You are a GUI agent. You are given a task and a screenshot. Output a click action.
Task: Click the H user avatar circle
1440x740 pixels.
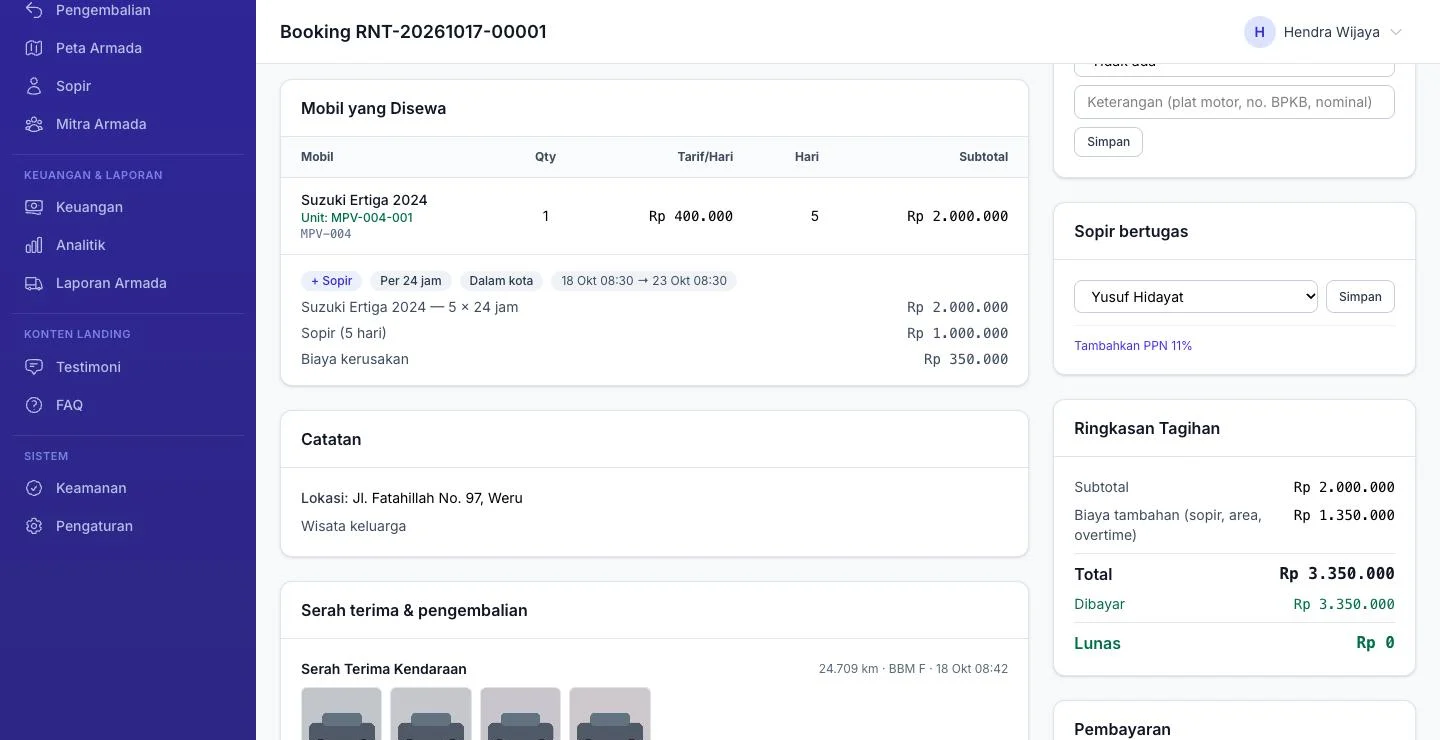tap(1259, 32)
